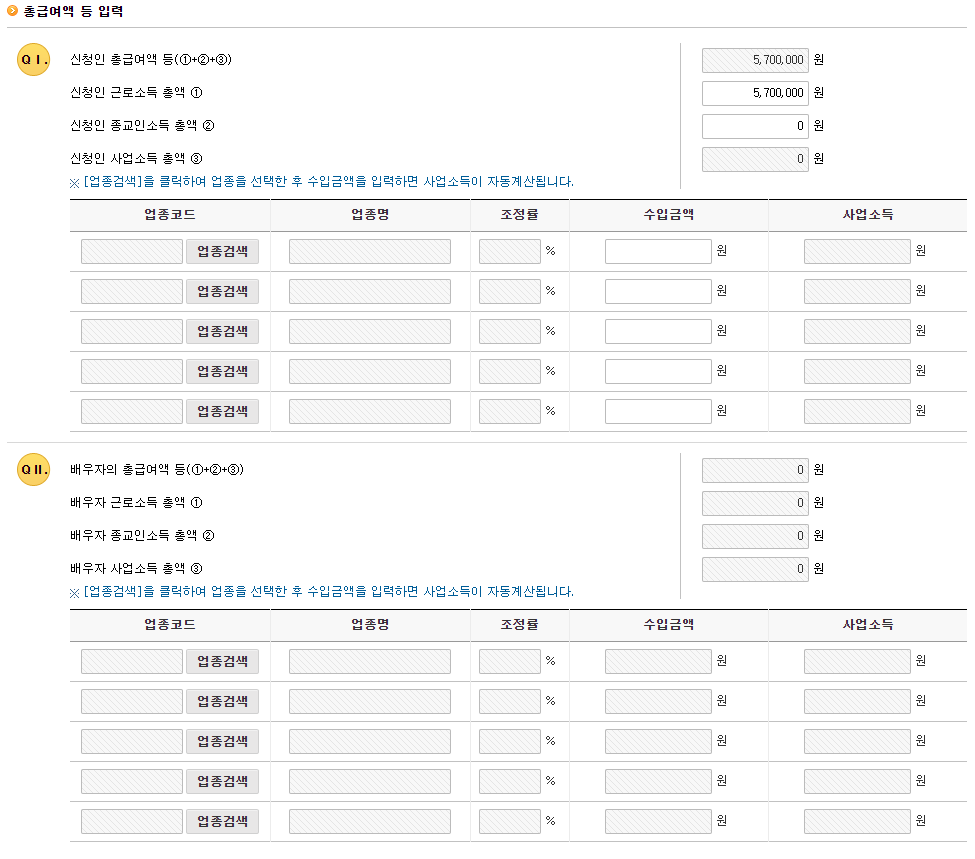
Task: Focus 수입금액 input in applicant's fourth row
Action: tap(658, 371)
